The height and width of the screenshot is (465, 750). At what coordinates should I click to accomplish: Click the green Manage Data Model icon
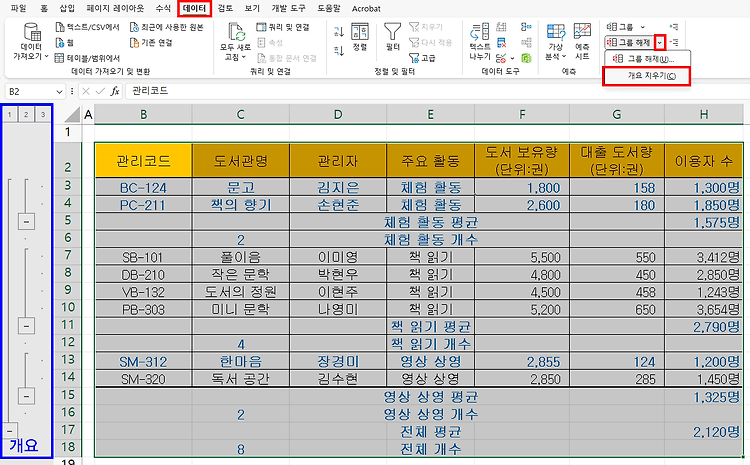tap(526, 58)
